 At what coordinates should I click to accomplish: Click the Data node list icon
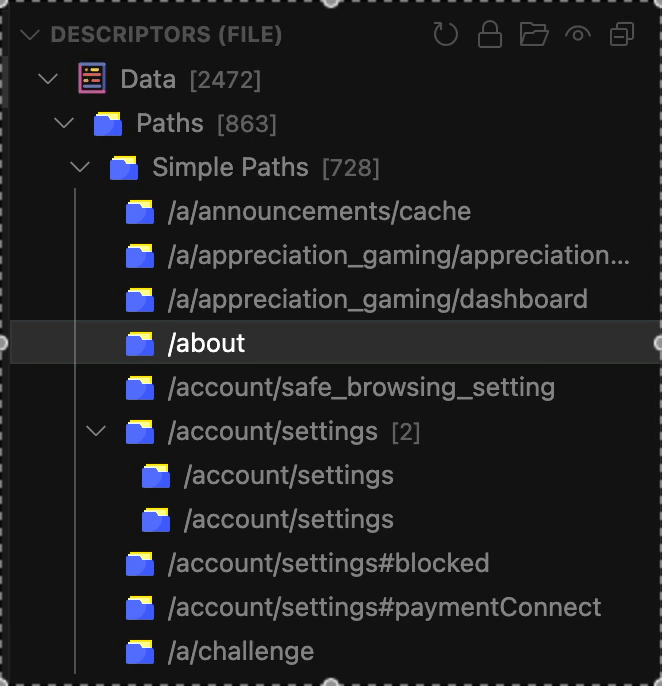92,79
